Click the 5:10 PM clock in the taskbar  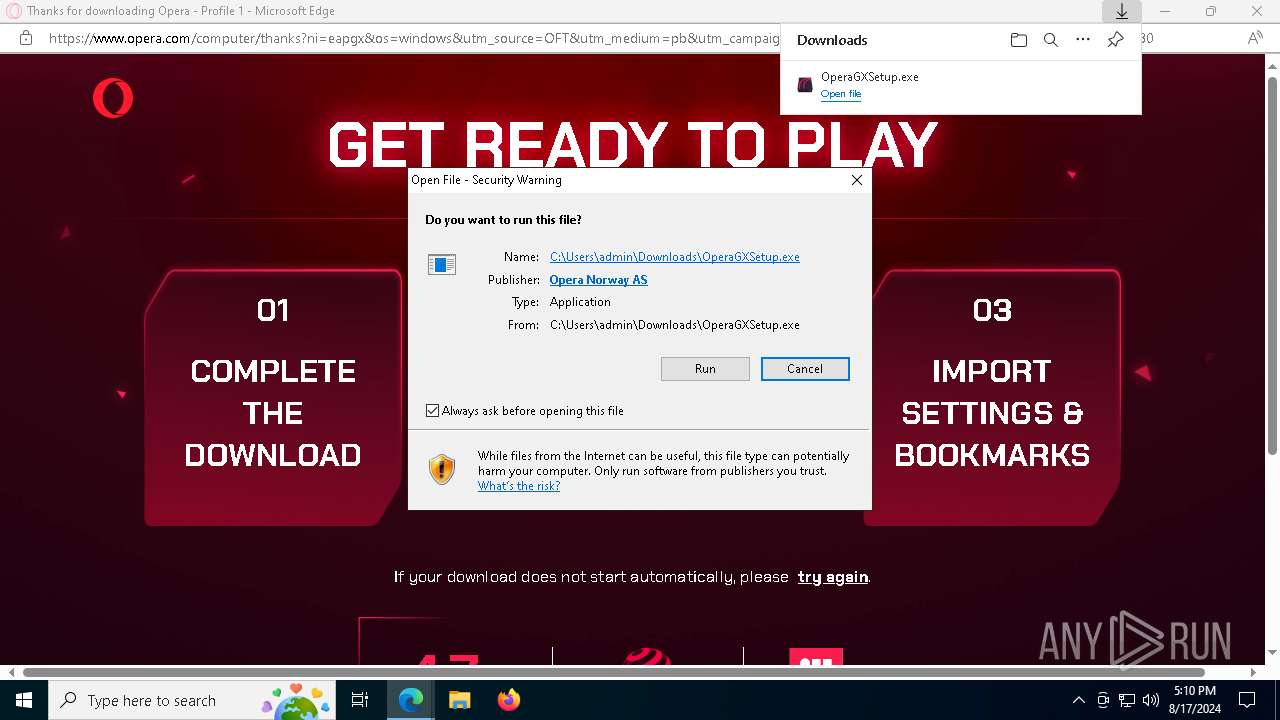[x=1194, y=691]
